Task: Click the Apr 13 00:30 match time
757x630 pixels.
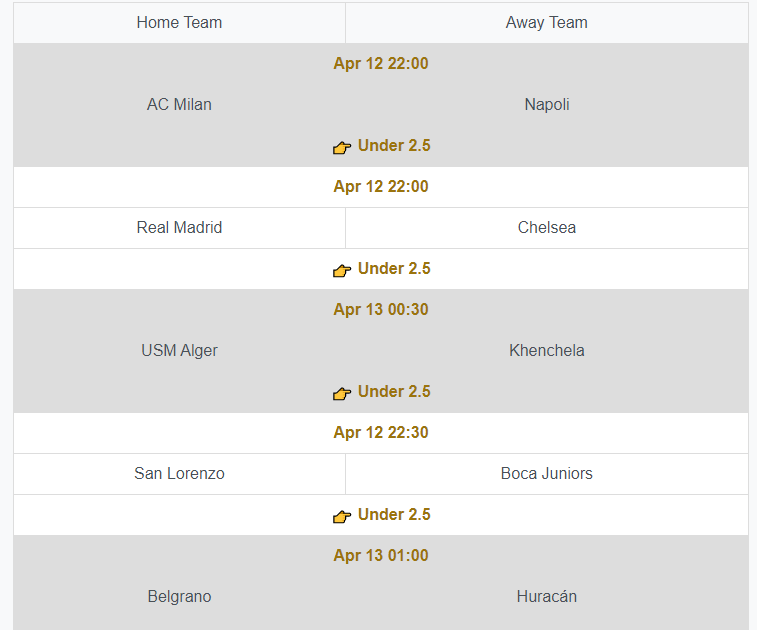Action: tap(381, 309)
